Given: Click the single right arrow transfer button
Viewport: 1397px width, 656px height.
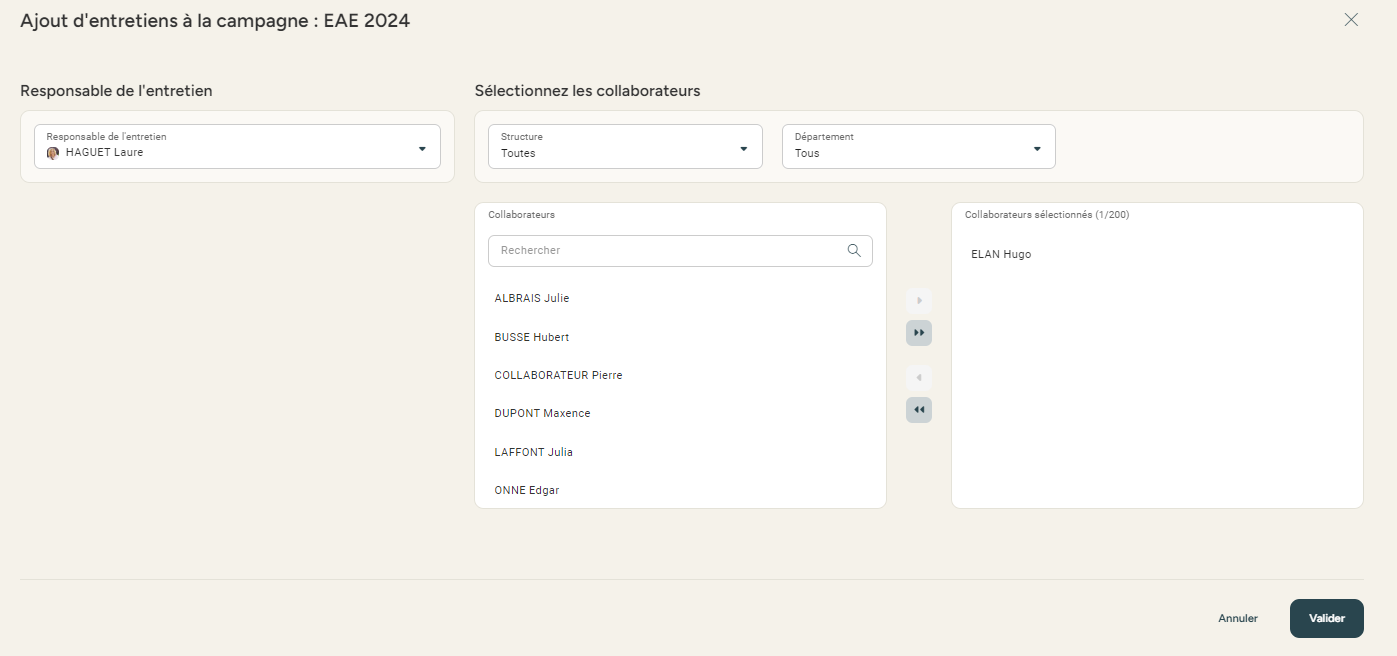Looking at the screenshot, I should pos(918,300).
